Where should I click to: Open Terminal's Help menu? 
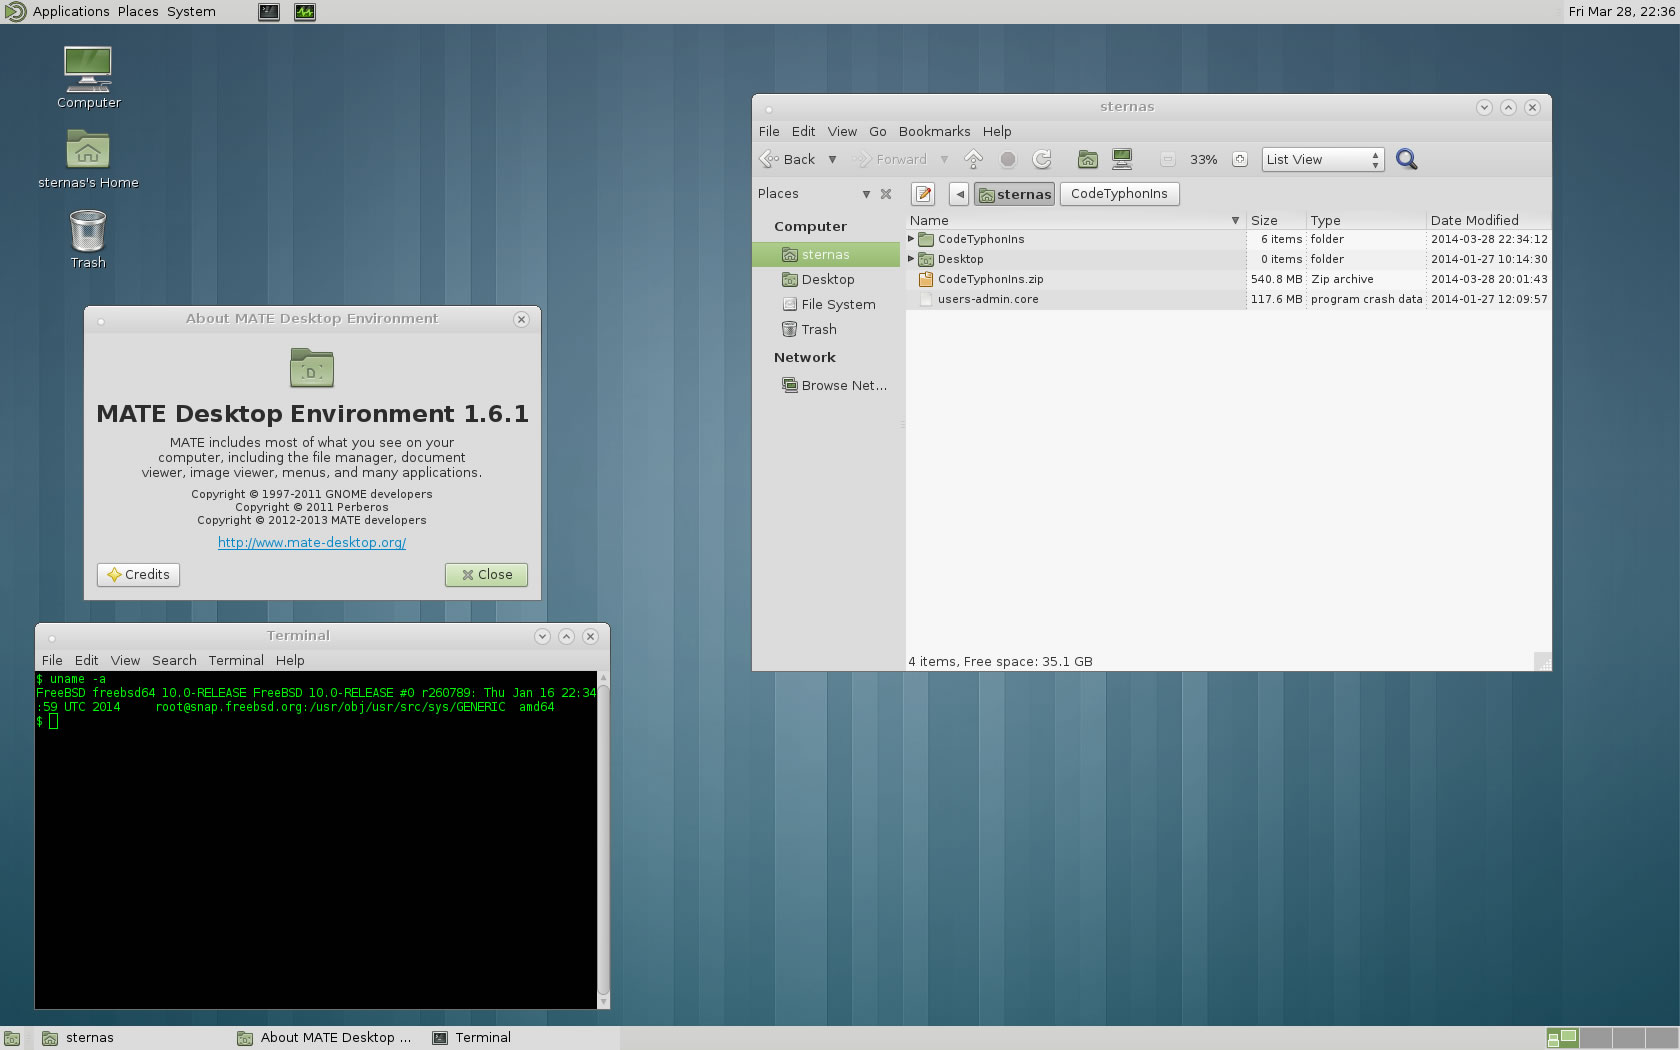[290, 660]
